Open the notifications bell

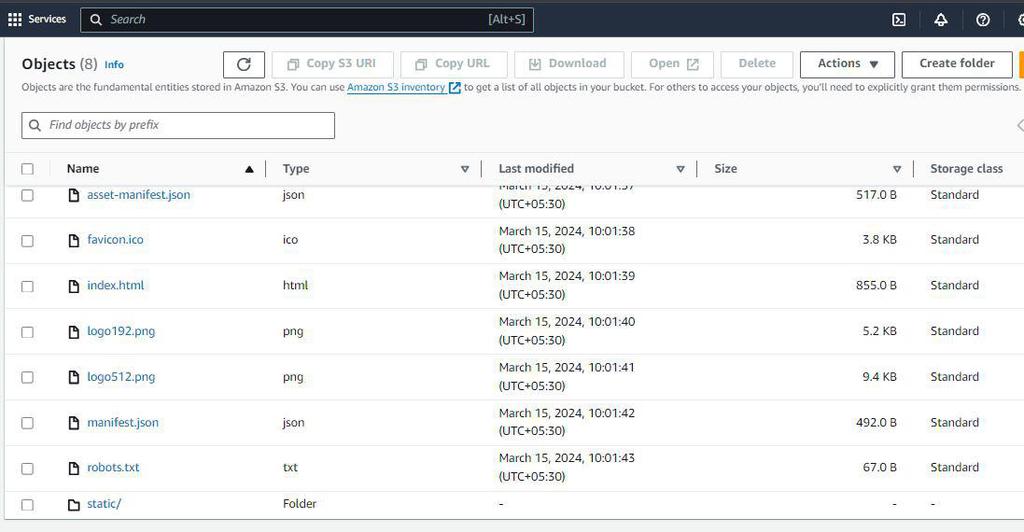[940, 20]
